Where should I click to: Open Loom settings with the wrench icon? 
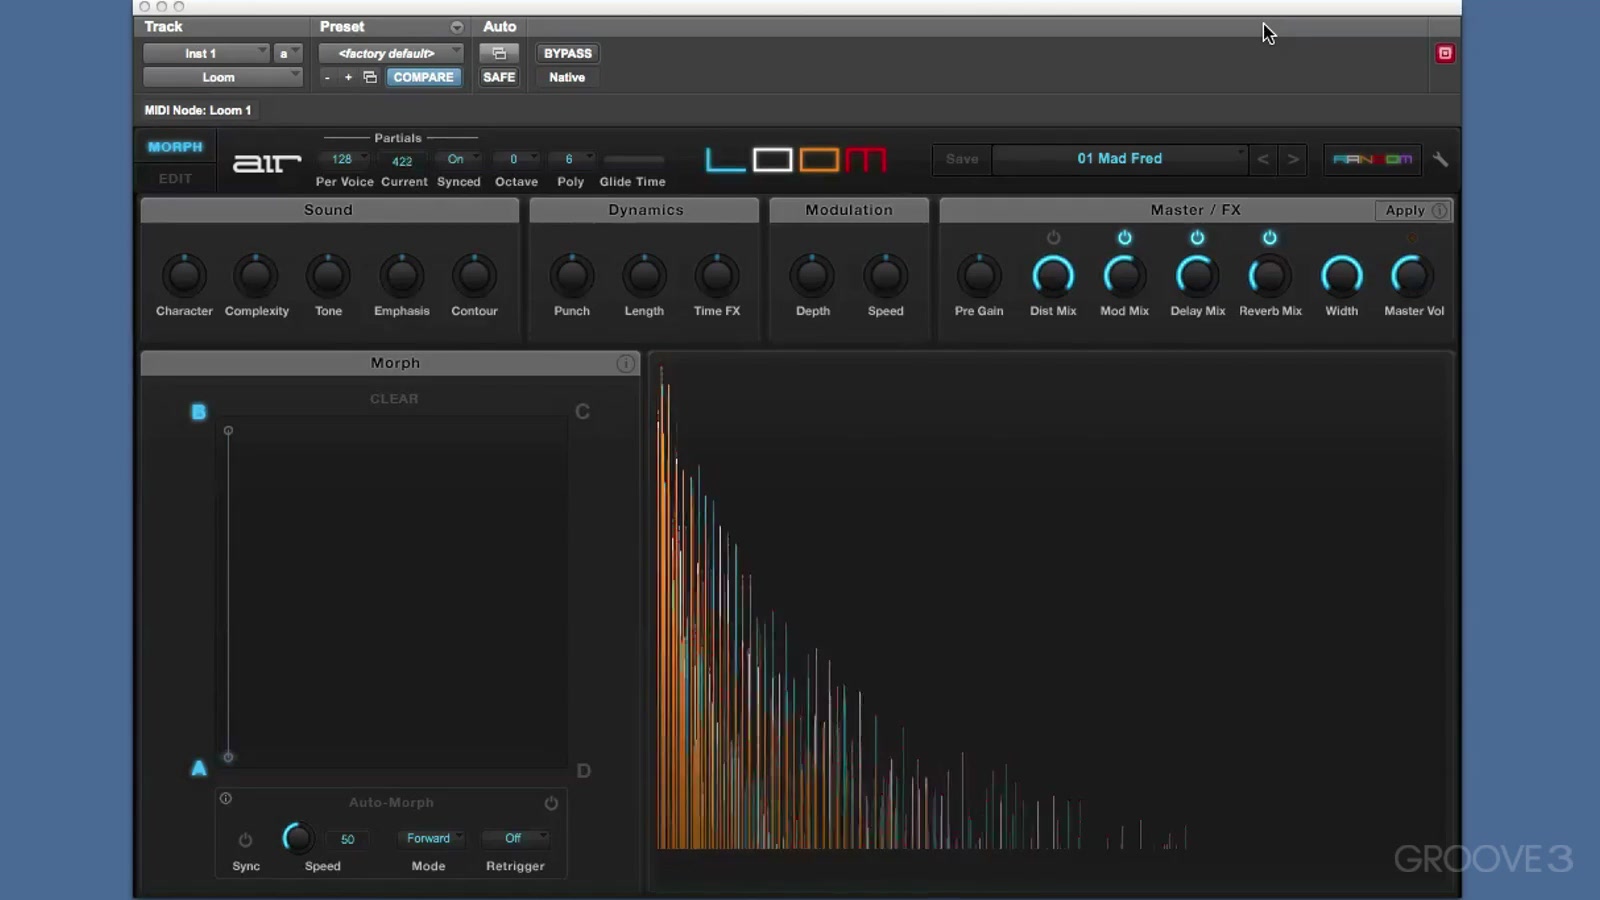1440,158
